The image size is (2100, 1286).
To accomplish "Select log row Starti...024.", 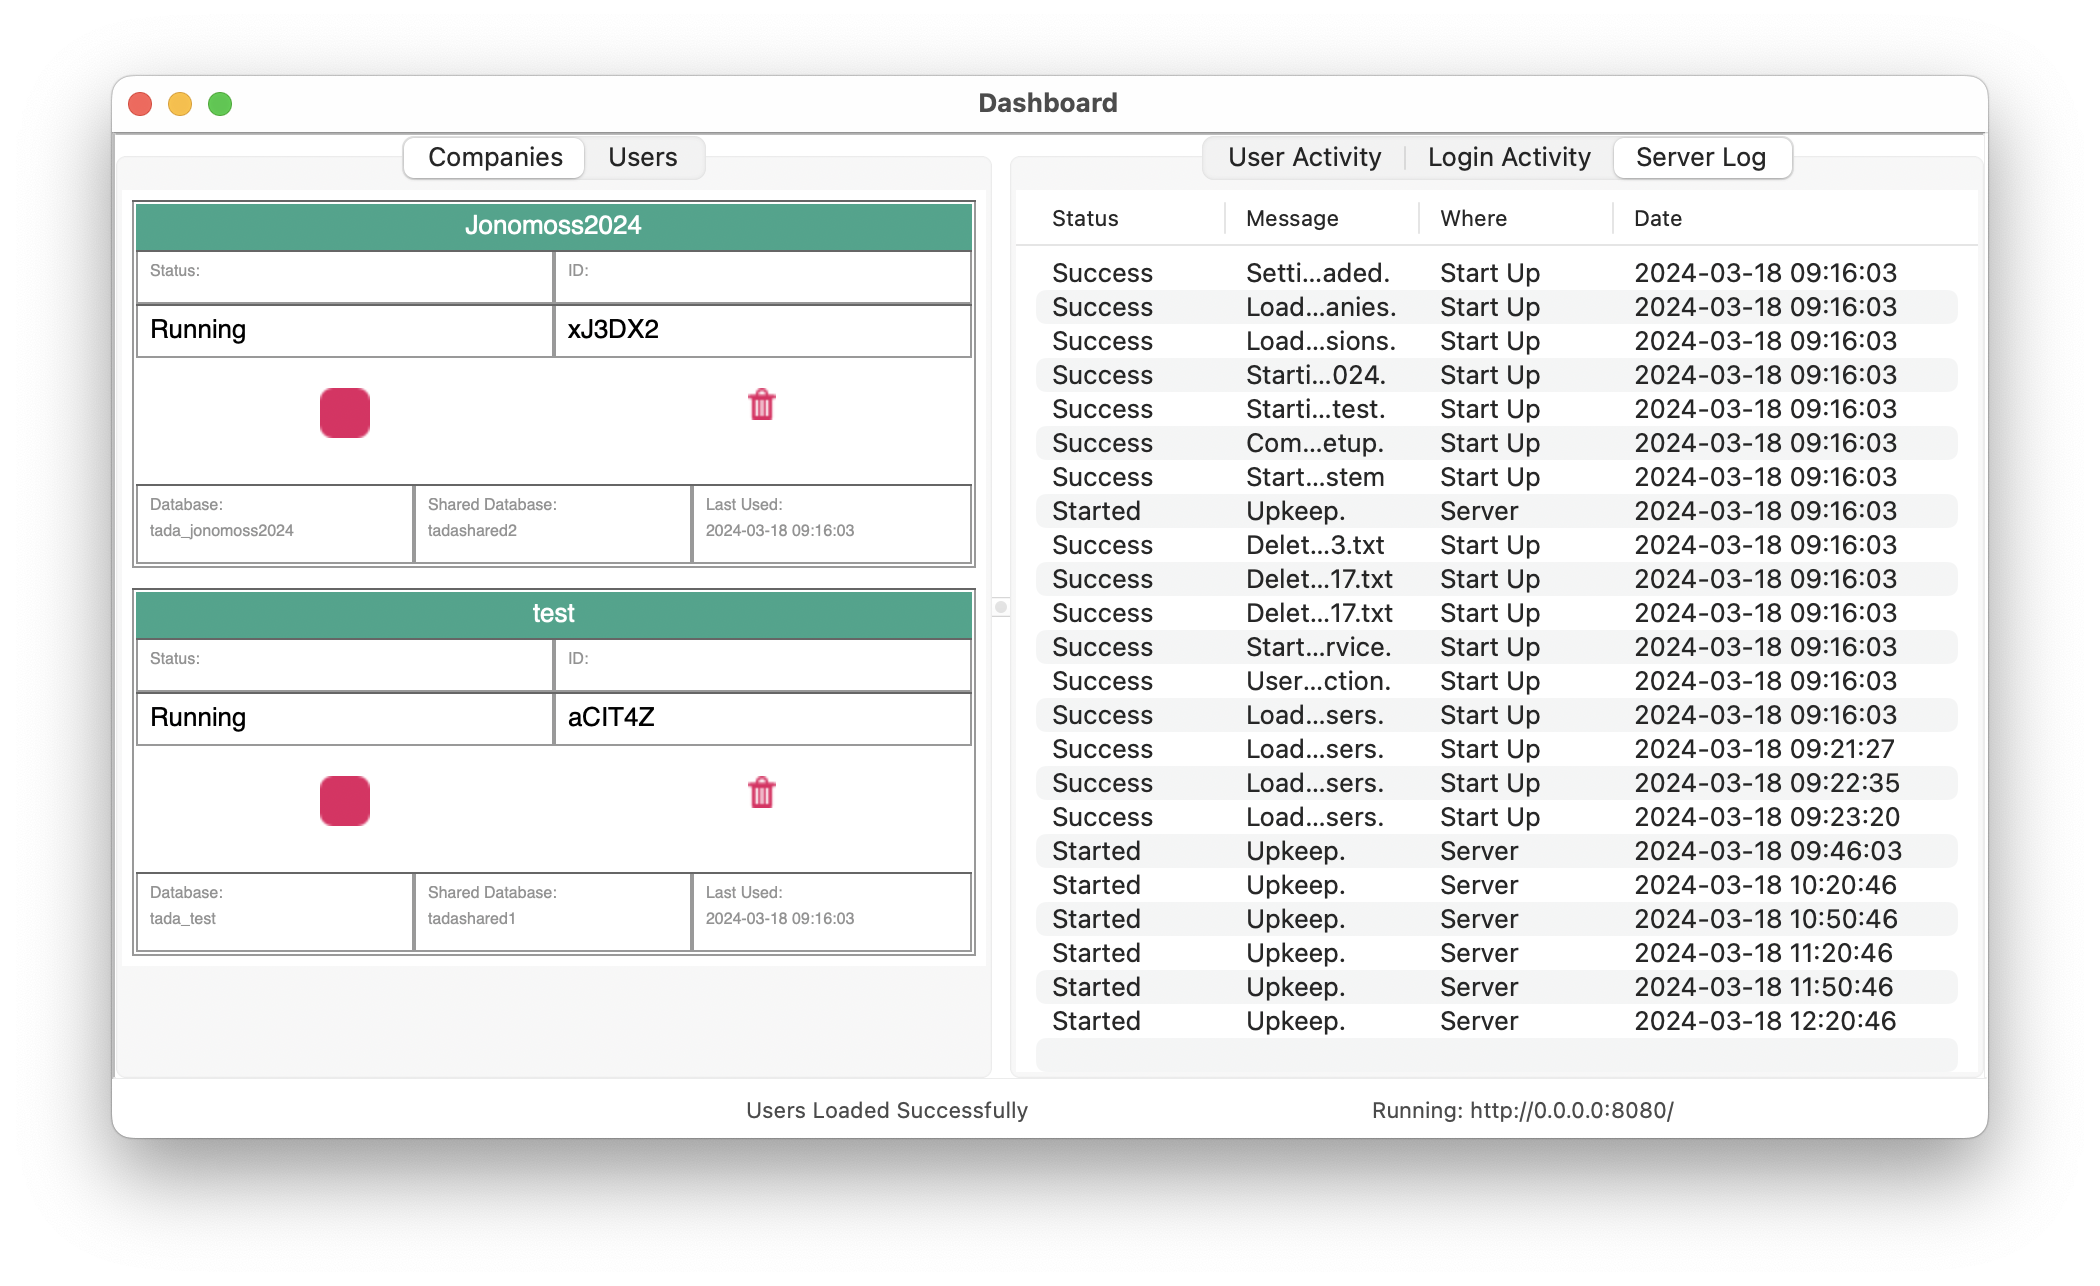I will [1496, 375].
